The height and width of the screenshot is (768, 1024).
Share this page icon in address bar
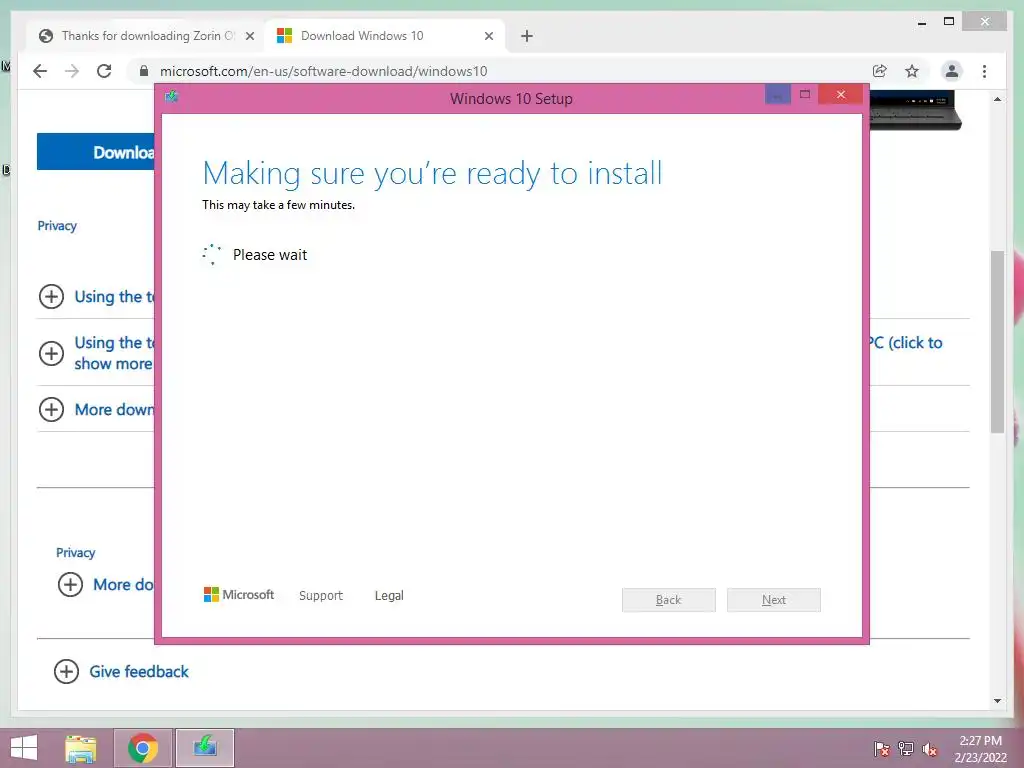click(x=880, y=71)
